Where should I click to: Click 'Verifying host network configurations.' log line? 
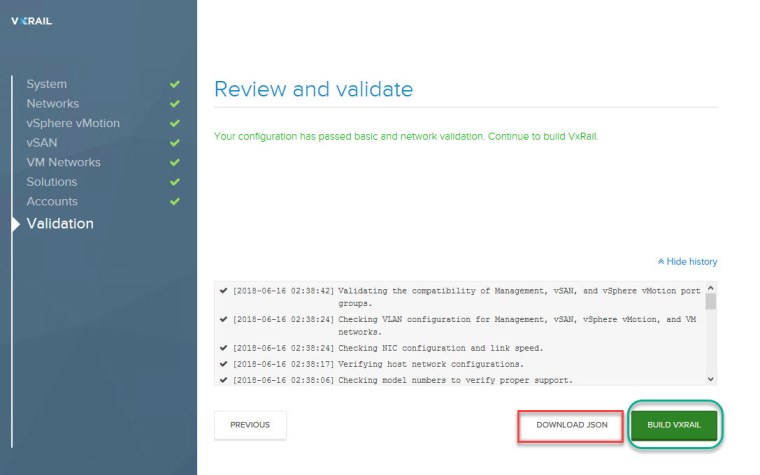coord(431,364)
